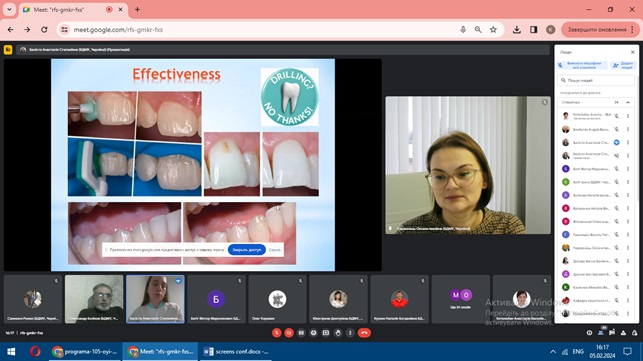Image resolution: width=643 pixels, height=361 pixels.
Task: Toggle captions button in call controls
Action: [301, 333]
